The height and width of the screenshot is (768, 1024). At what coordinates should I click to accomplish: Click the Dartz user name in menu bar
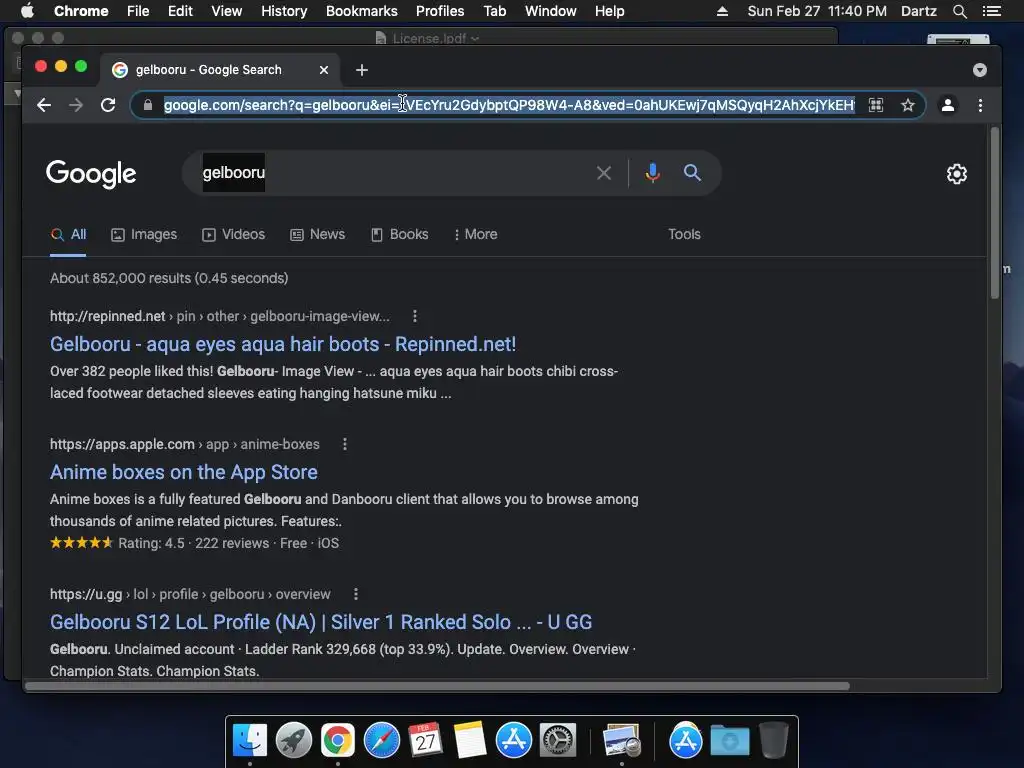(x=918, y=11)
